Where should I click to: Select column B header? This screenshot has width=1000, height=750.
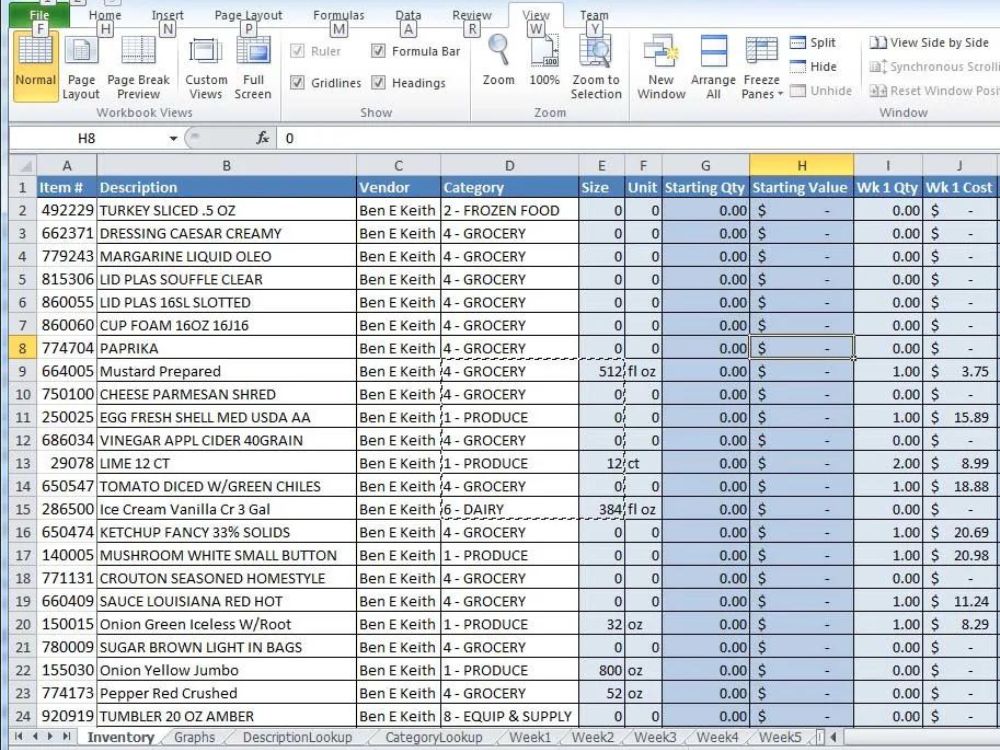click(226, 166)
